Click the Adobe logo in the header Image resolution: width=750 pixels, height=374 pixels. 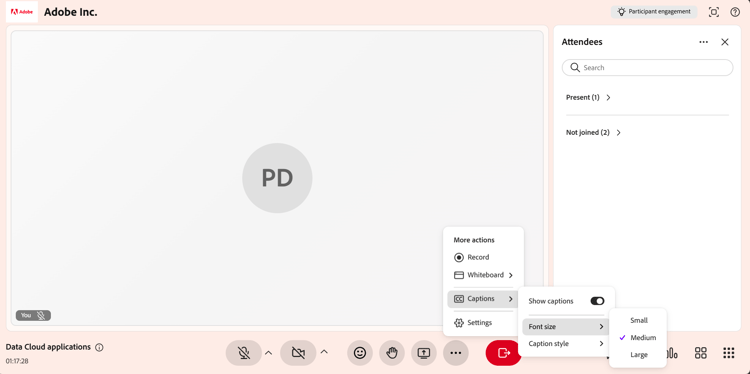tap(22, 12)
